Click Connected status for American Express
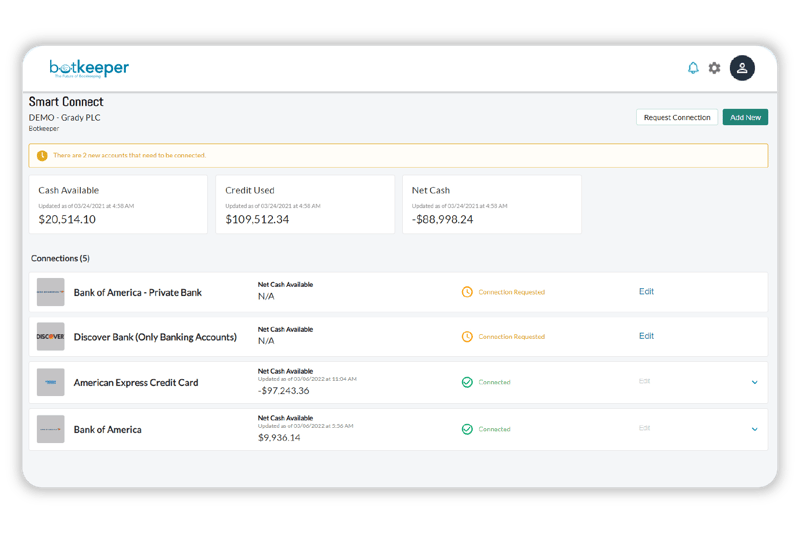This screenshot has height=533, width=800. (x=494, y=382)
